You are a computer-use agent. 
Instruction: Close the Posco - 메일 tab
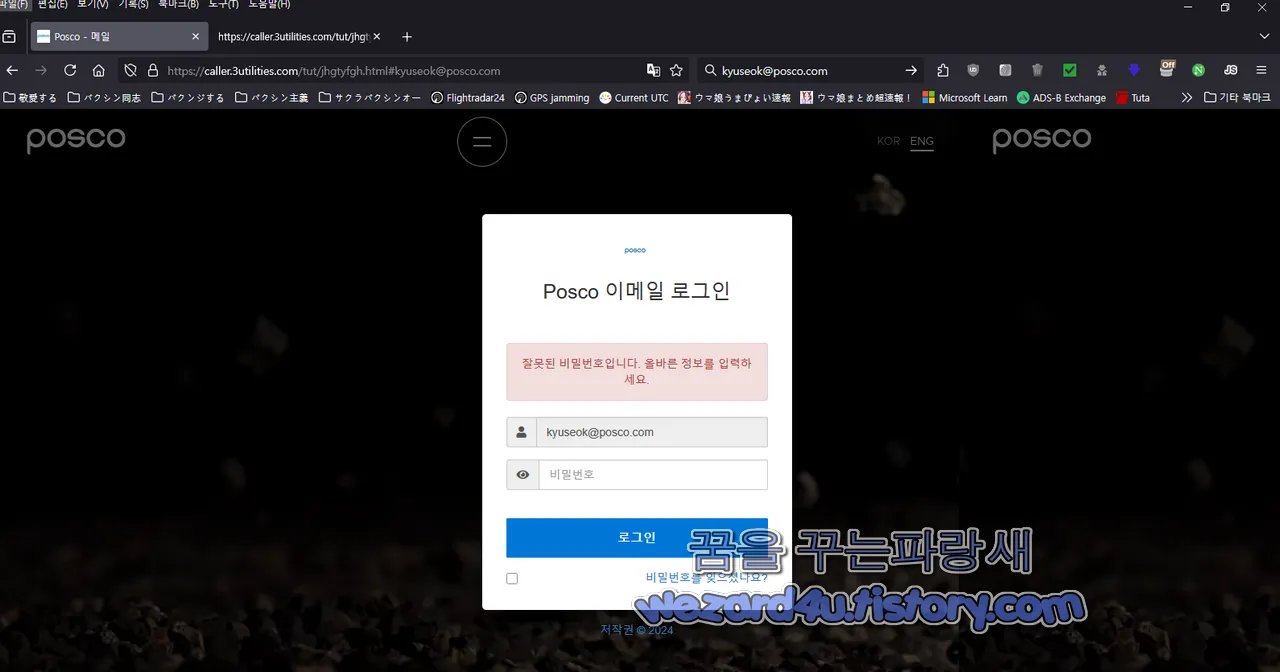pyautogui.click(x=195, y=37)
